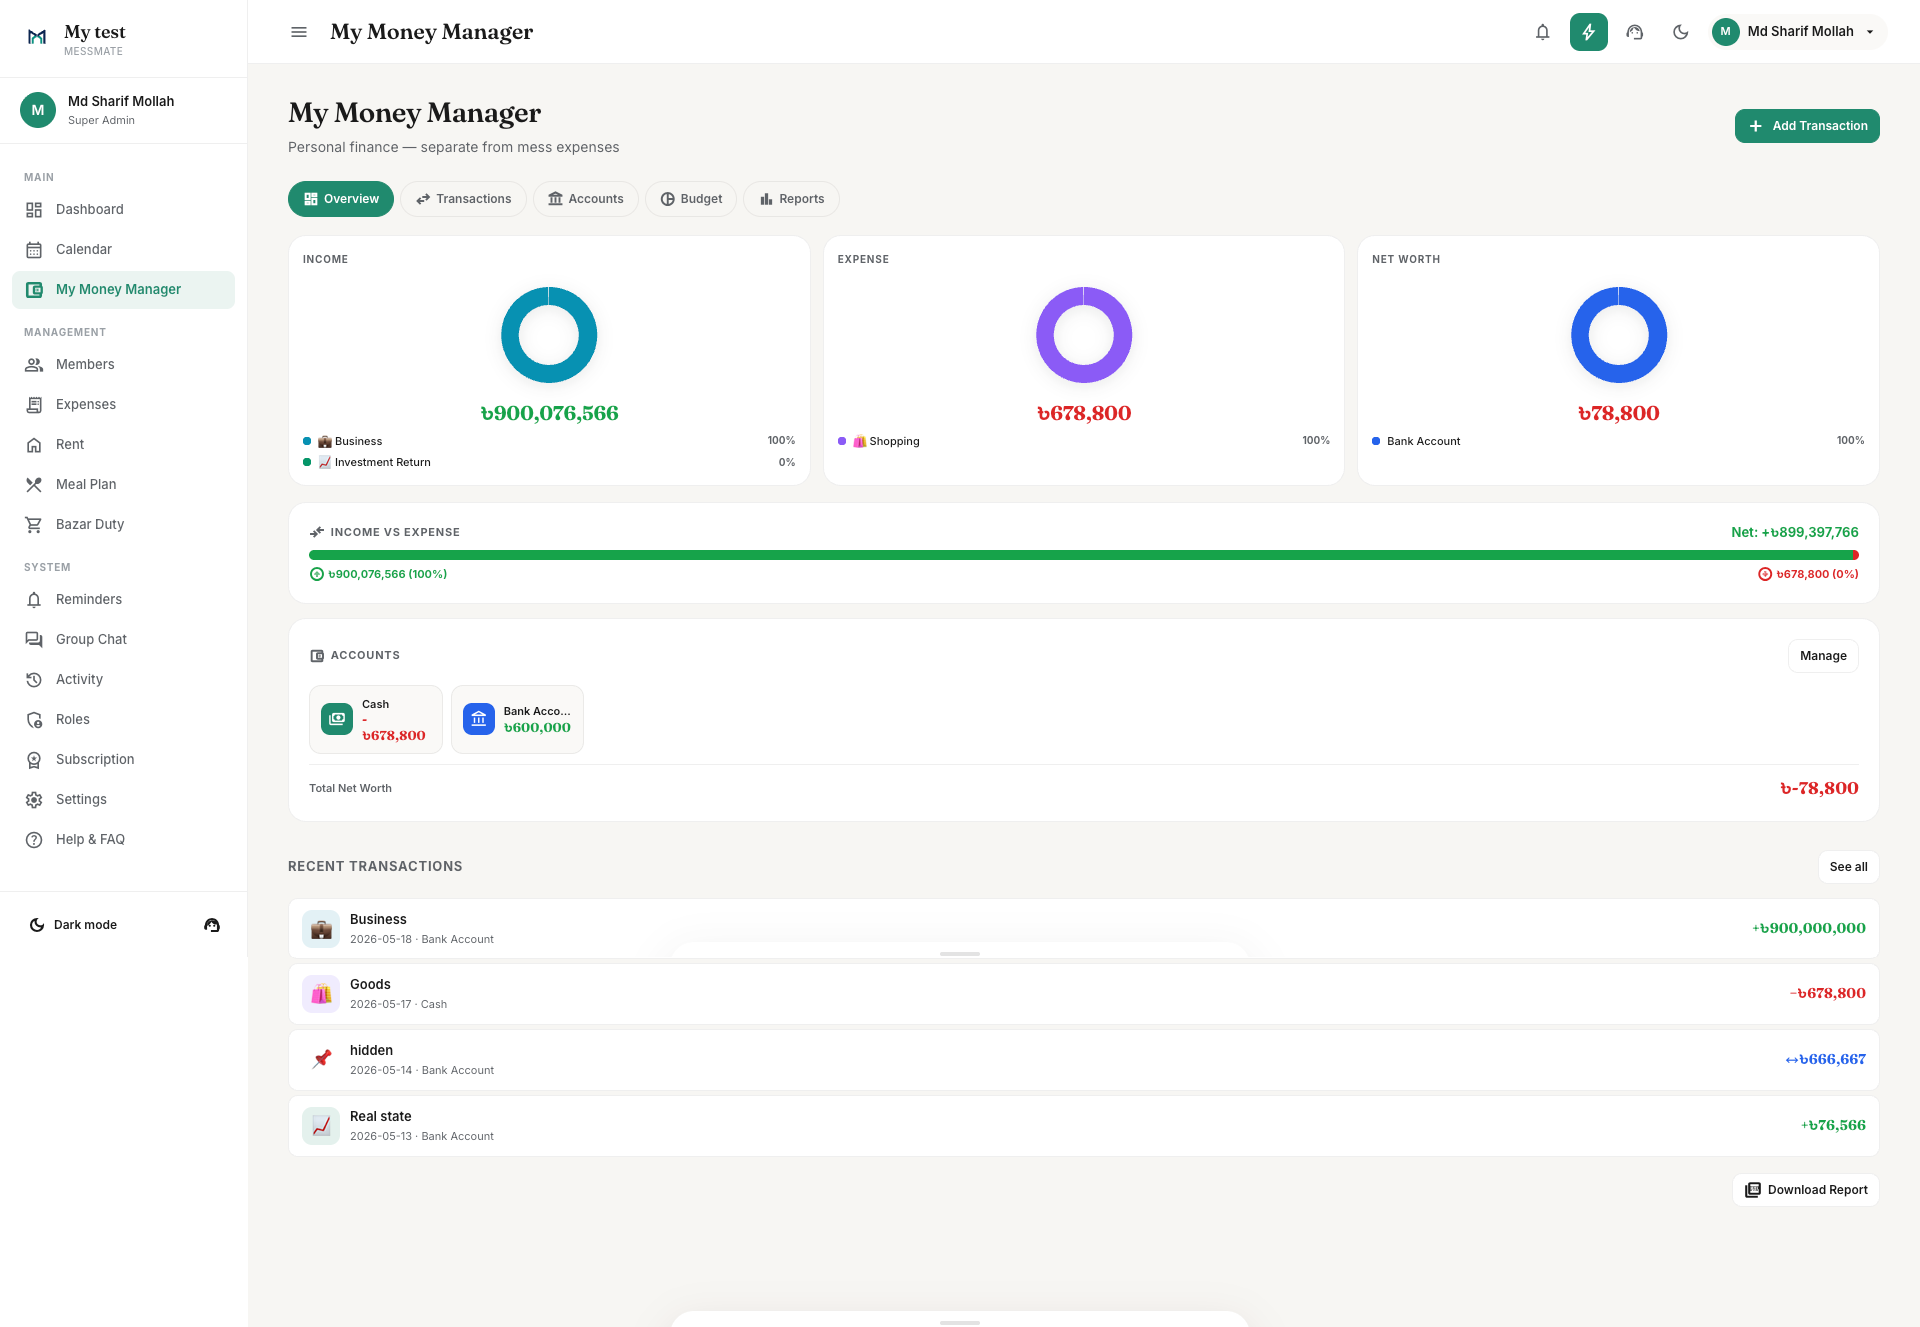
Task: Click the chart icon of Real state transaction
Action: tap(321, 1126)
